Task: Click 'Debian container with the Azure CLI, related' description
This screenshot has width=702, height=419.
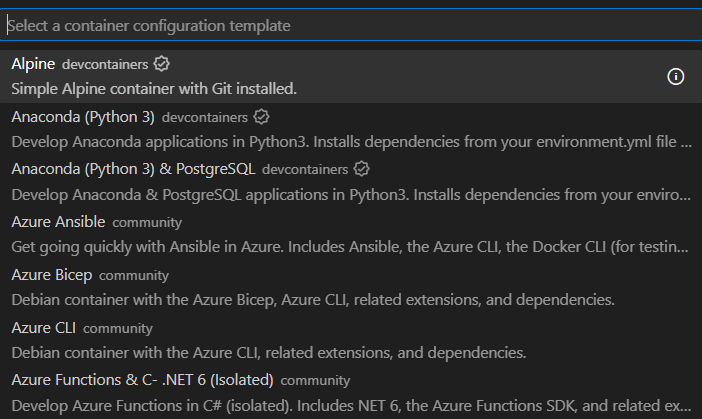Action: [x=269, y=353]
